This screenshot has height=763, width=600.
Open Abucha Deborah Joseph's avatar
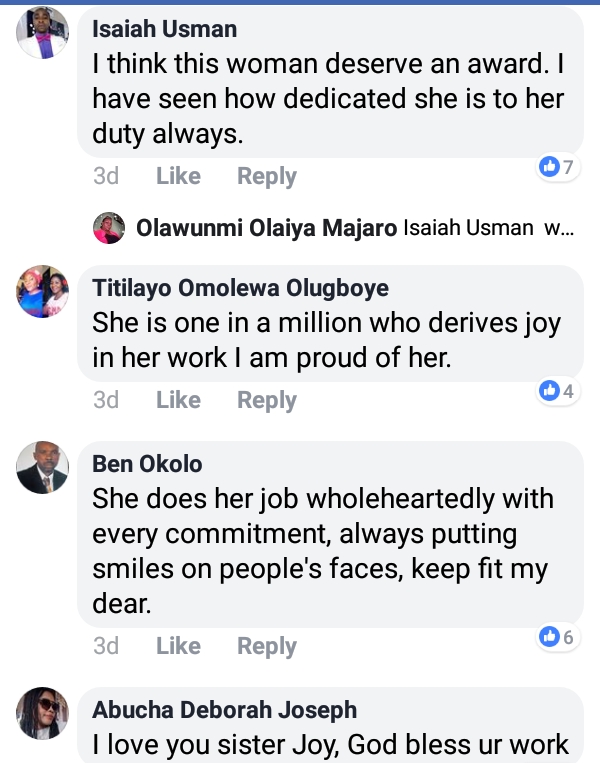pyautogui.click(x=43, y=713)
